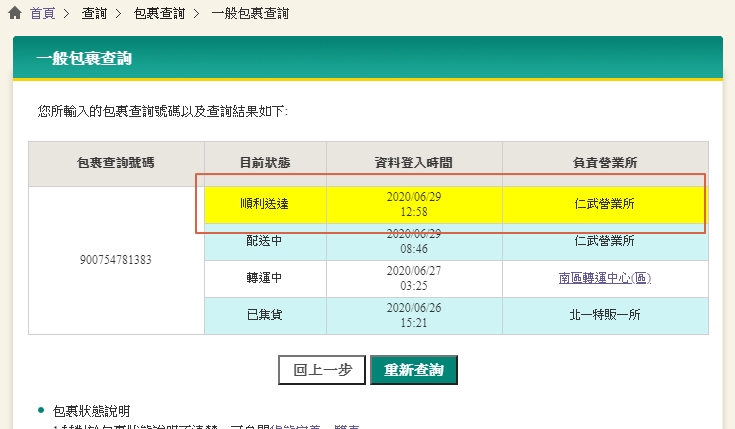Select the 已集貨 status cell
Screen dimensions: 735x429
point(264,315)
